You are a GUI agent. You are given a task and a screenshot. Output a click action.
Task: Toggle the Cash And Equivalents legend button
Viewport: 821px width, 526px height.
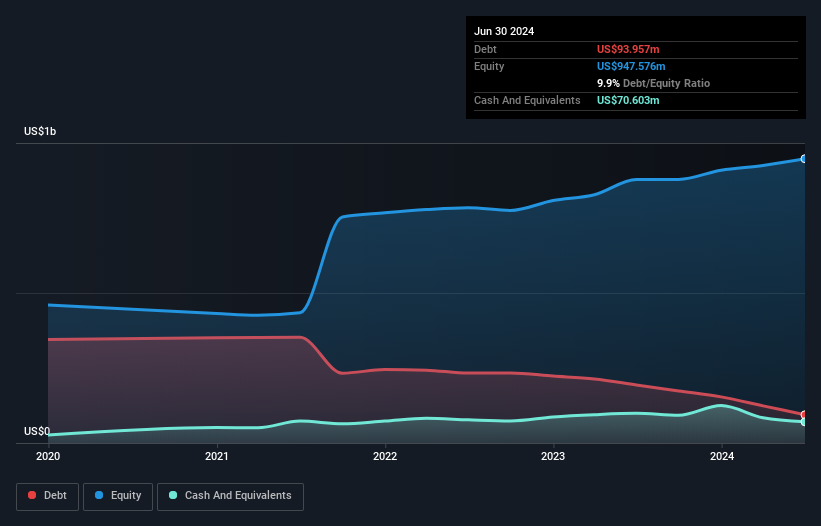(230, 496)
